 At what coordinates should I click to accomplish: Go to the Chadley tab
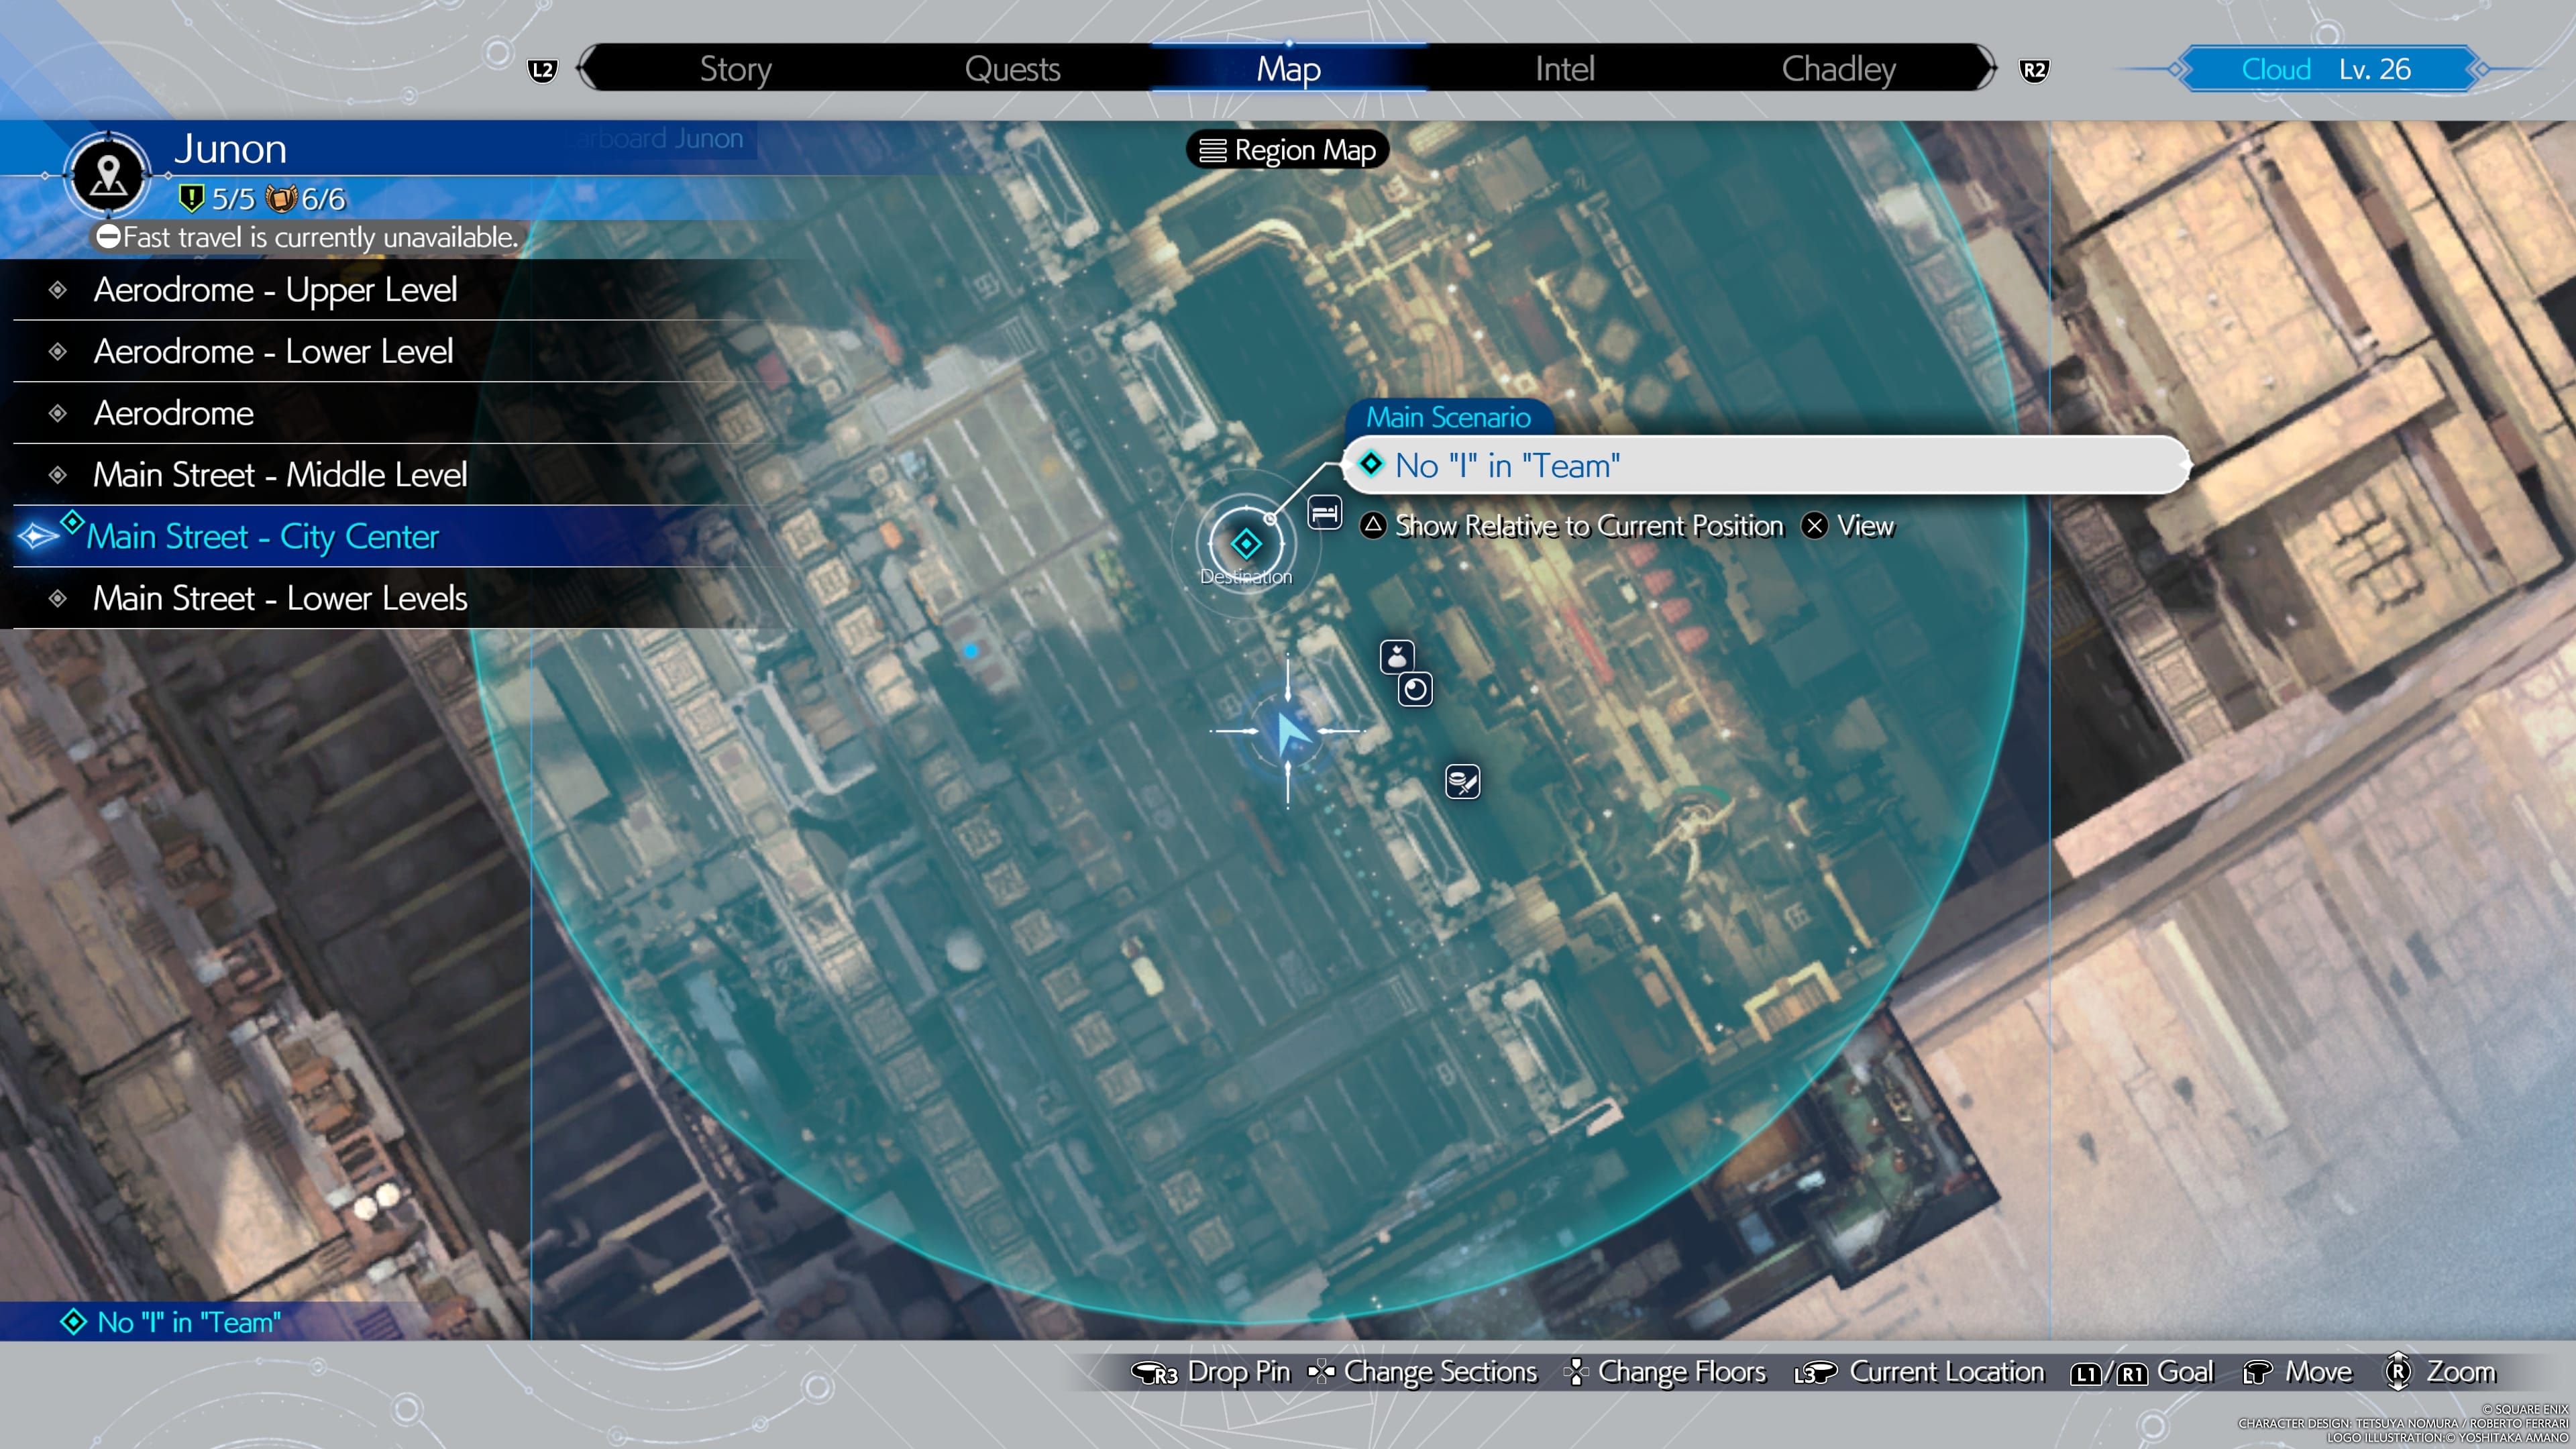(x=1838, y=69)
